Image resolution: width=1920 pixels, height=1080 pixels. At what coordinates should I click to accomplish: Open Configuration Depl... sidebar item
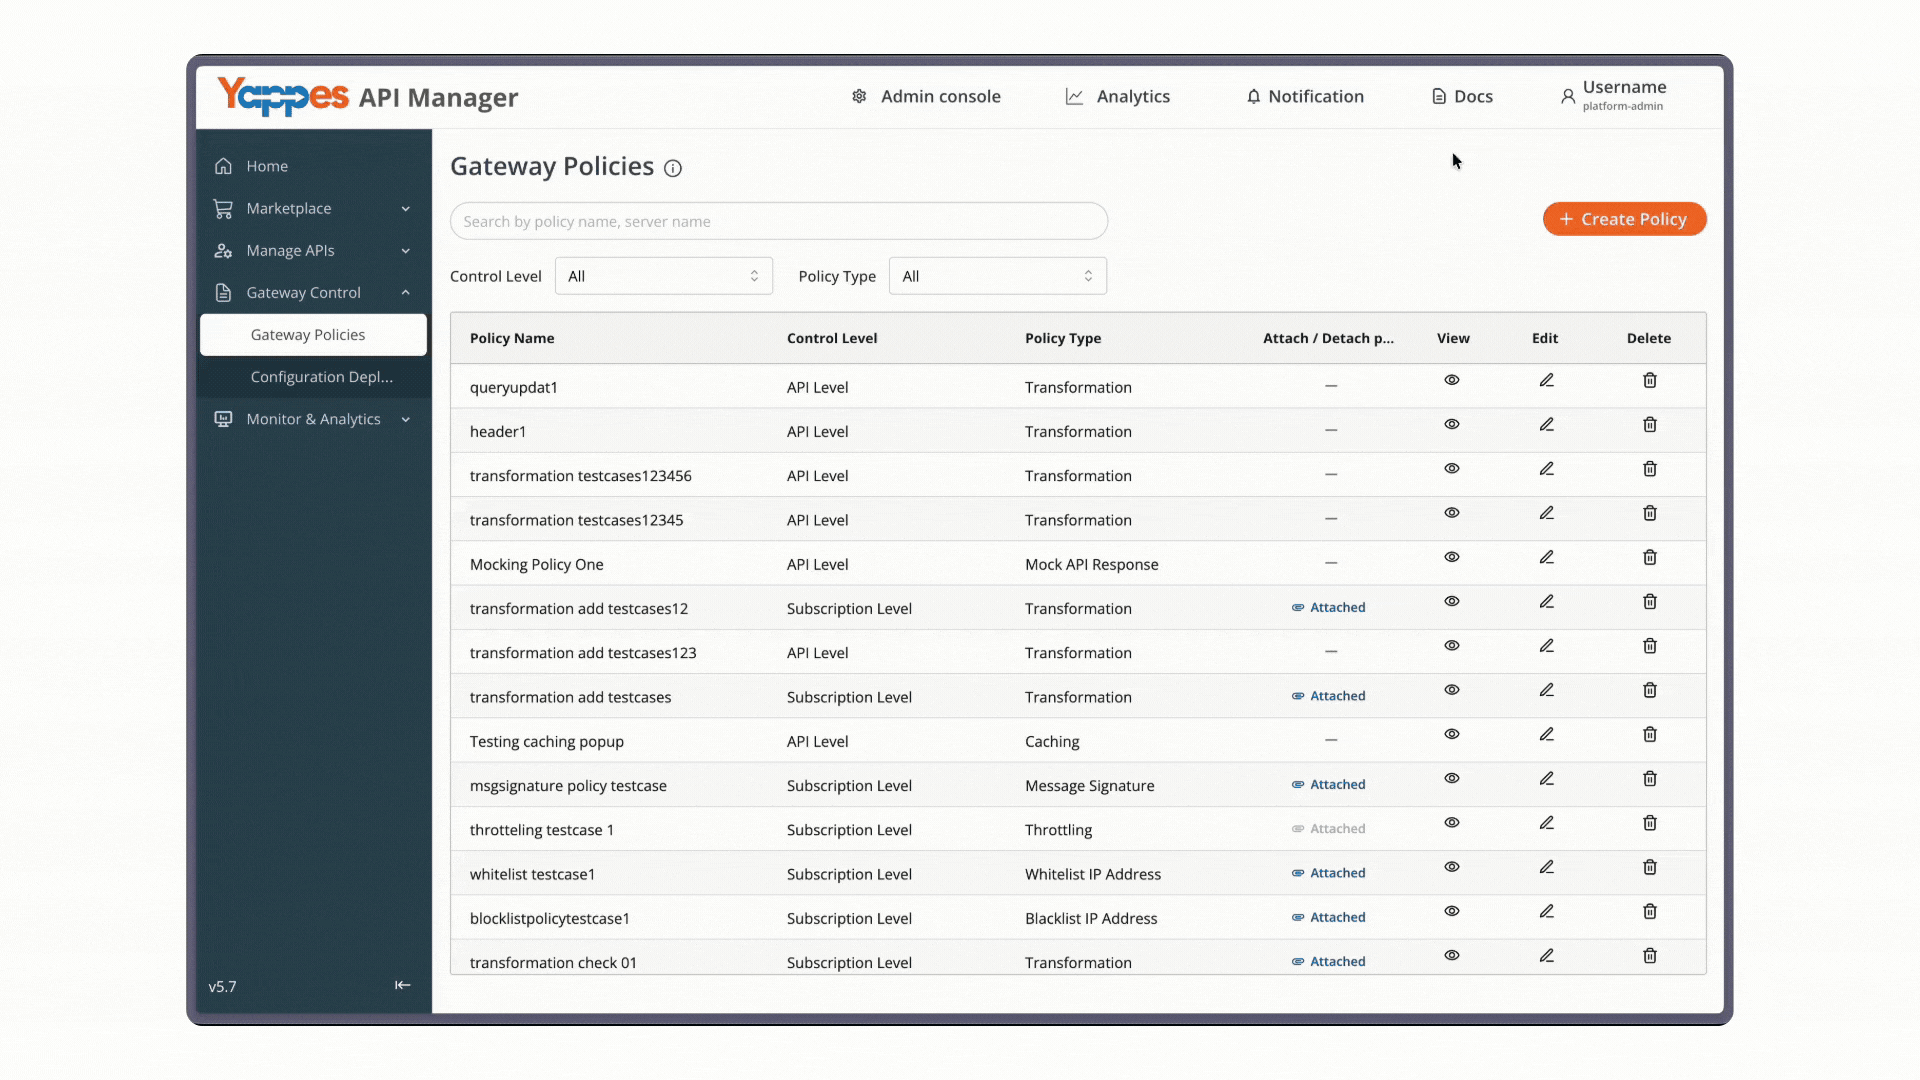click(313, 377)
